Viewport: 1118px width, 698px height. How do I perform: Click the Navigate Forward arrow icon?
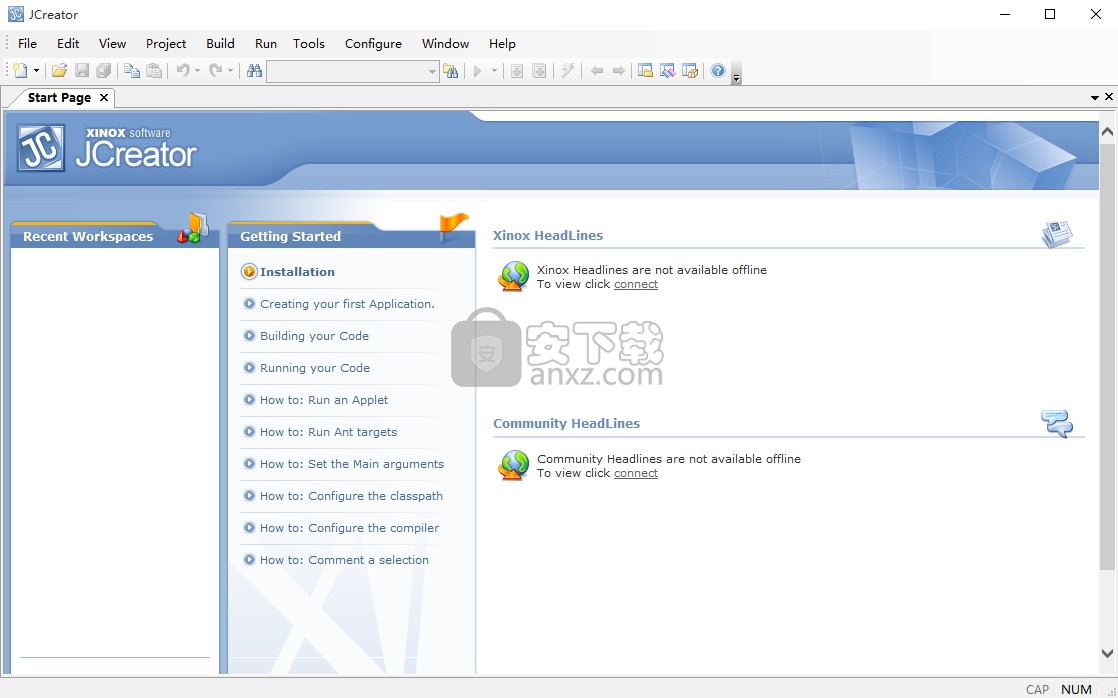click(618, 71)
